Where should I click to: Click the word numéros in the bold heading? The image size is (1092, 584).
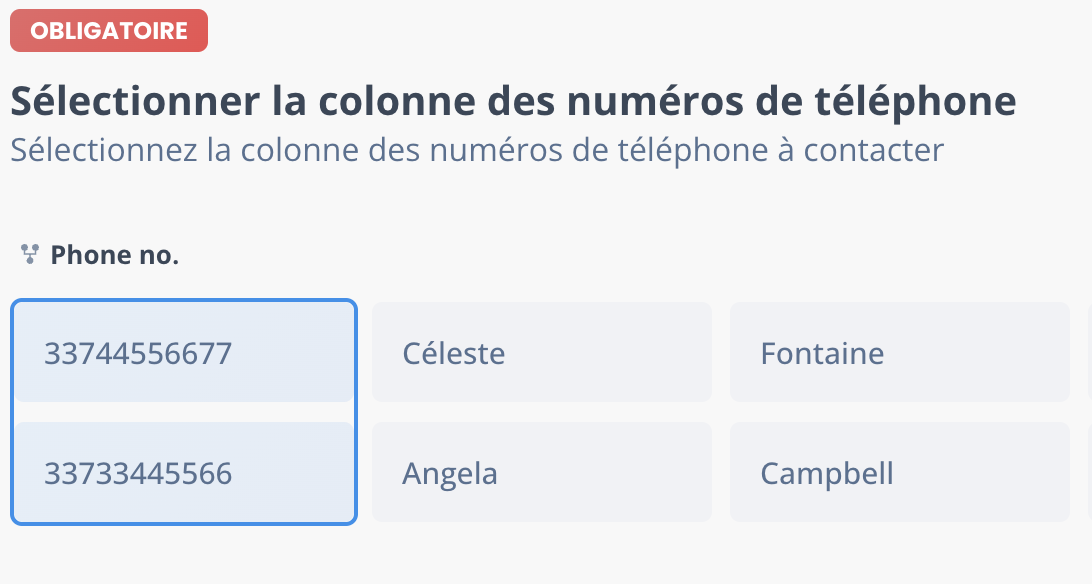coord(655,101)
